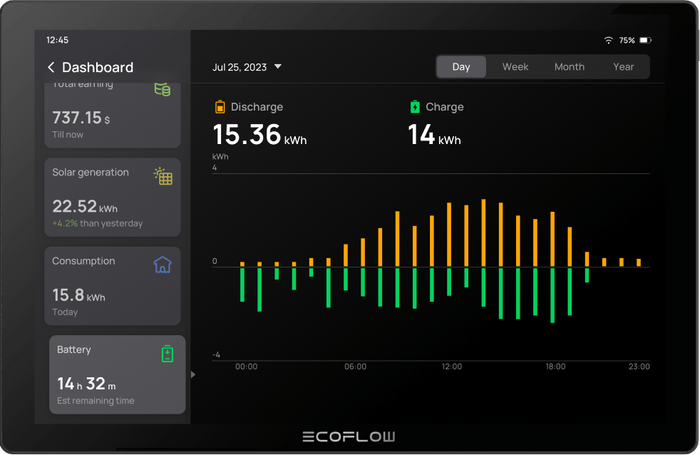Open the Jul 25, 2023 date dropdown

(x=247, y=67)
